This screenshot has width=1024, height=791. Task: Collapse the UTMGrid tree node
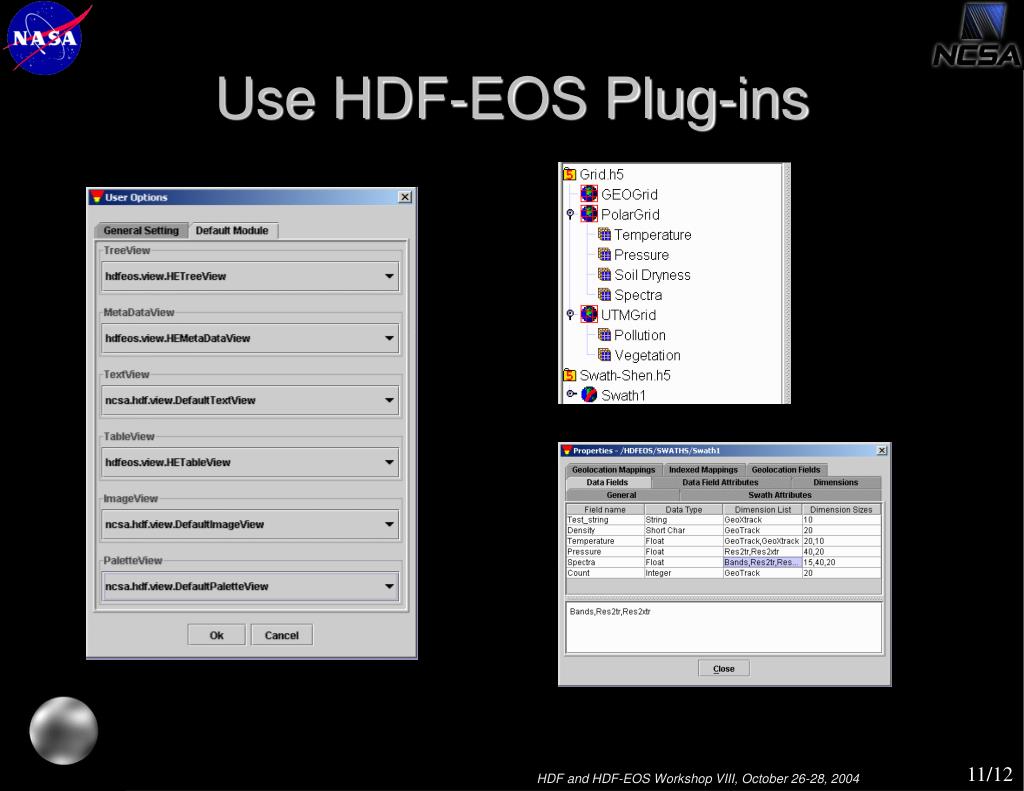point(570,315)
